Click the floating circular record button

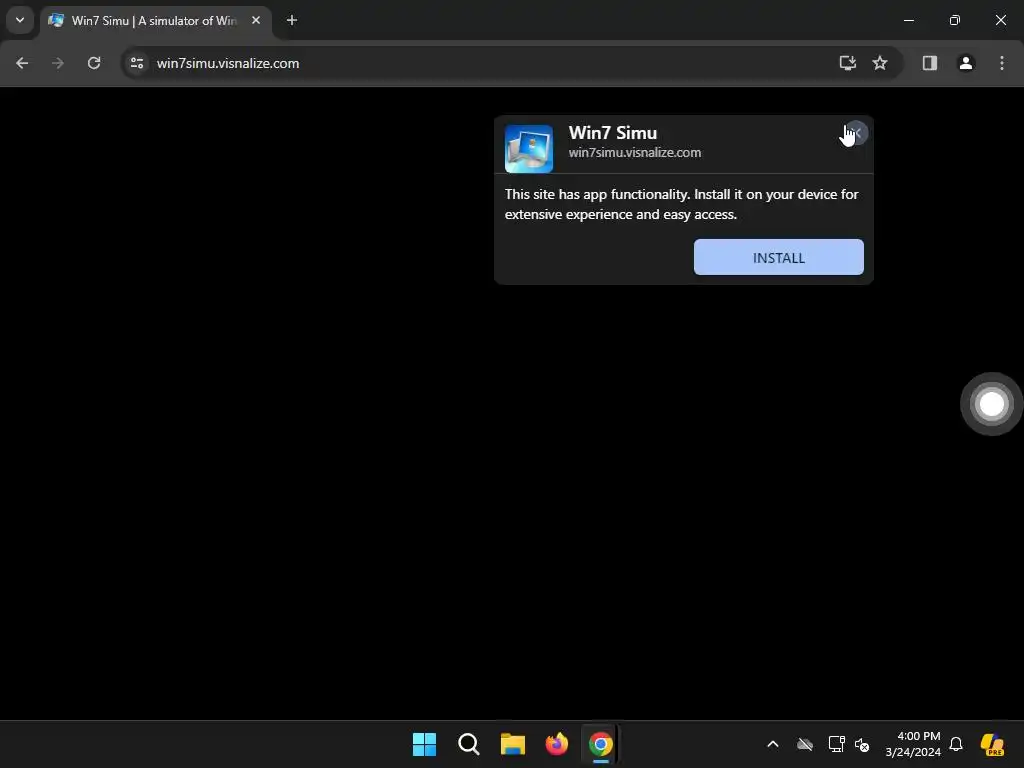point(991,404)
